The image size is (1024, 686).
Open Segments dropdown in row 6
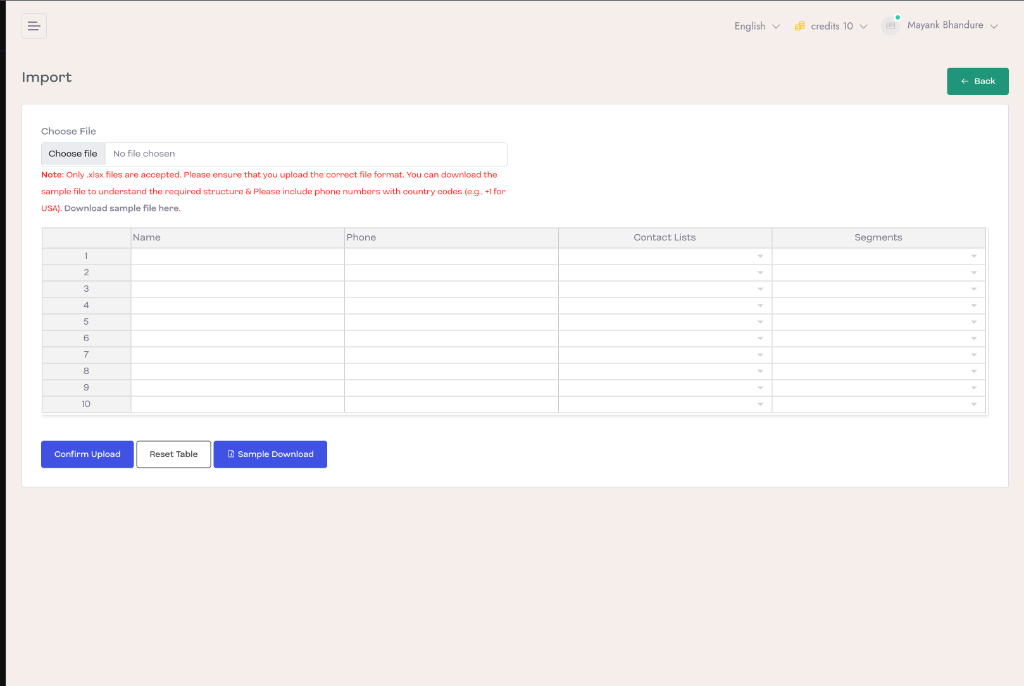pos(974,338)
